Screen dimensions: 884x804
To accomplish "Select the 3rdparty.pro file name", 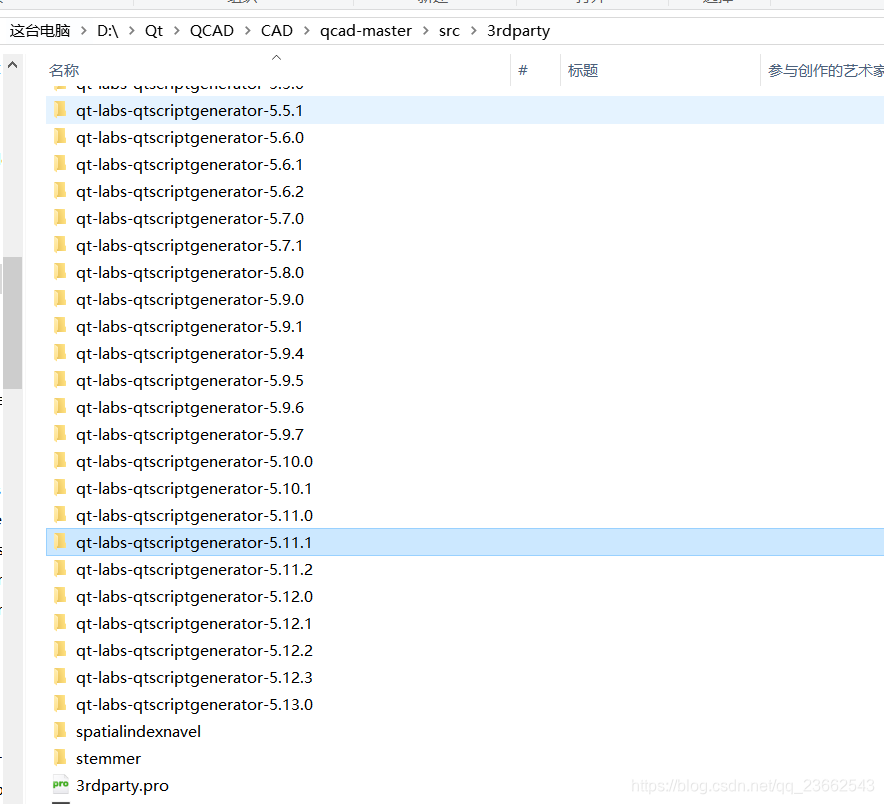I will tap(122, 785).
